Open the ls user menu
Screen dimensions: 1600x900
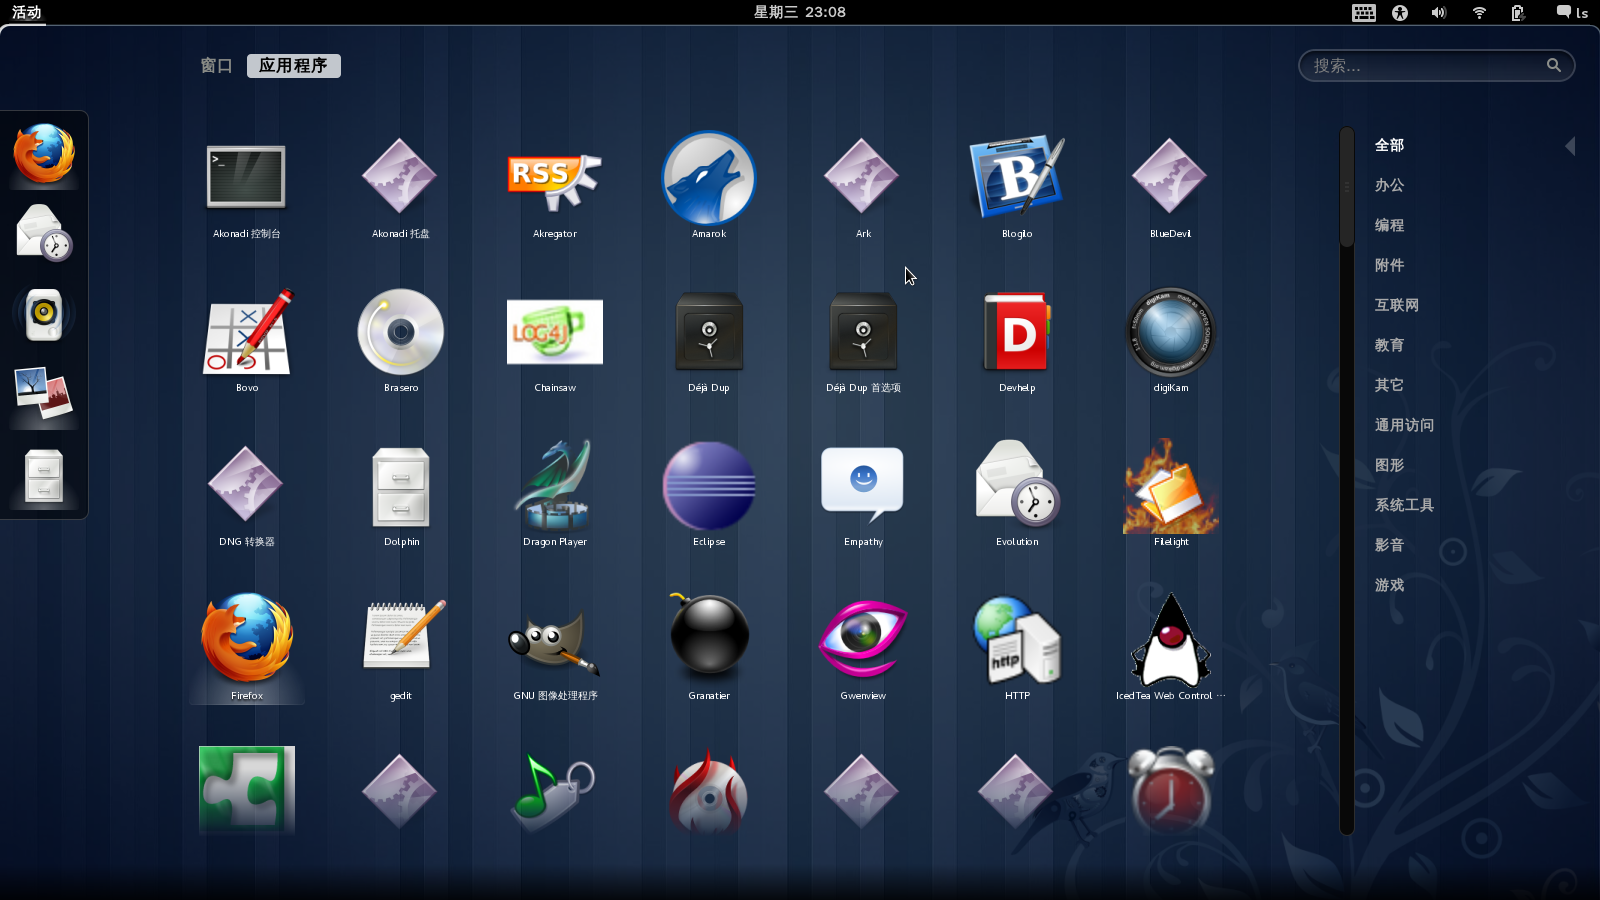click(x=1572, y=12)
